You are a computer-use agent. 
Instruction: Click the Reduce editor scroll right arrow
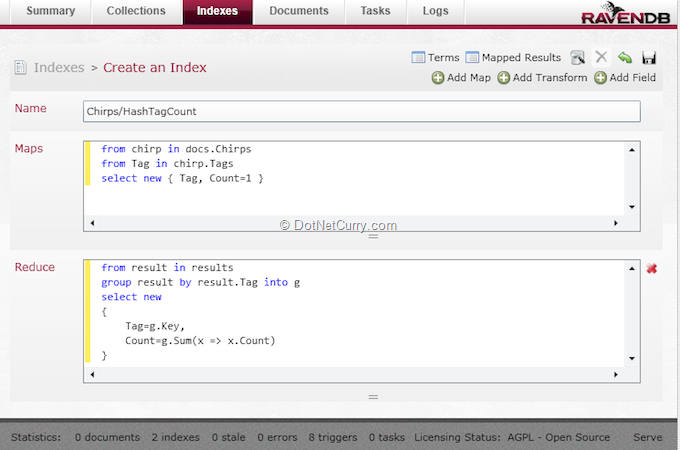[616, 375]
